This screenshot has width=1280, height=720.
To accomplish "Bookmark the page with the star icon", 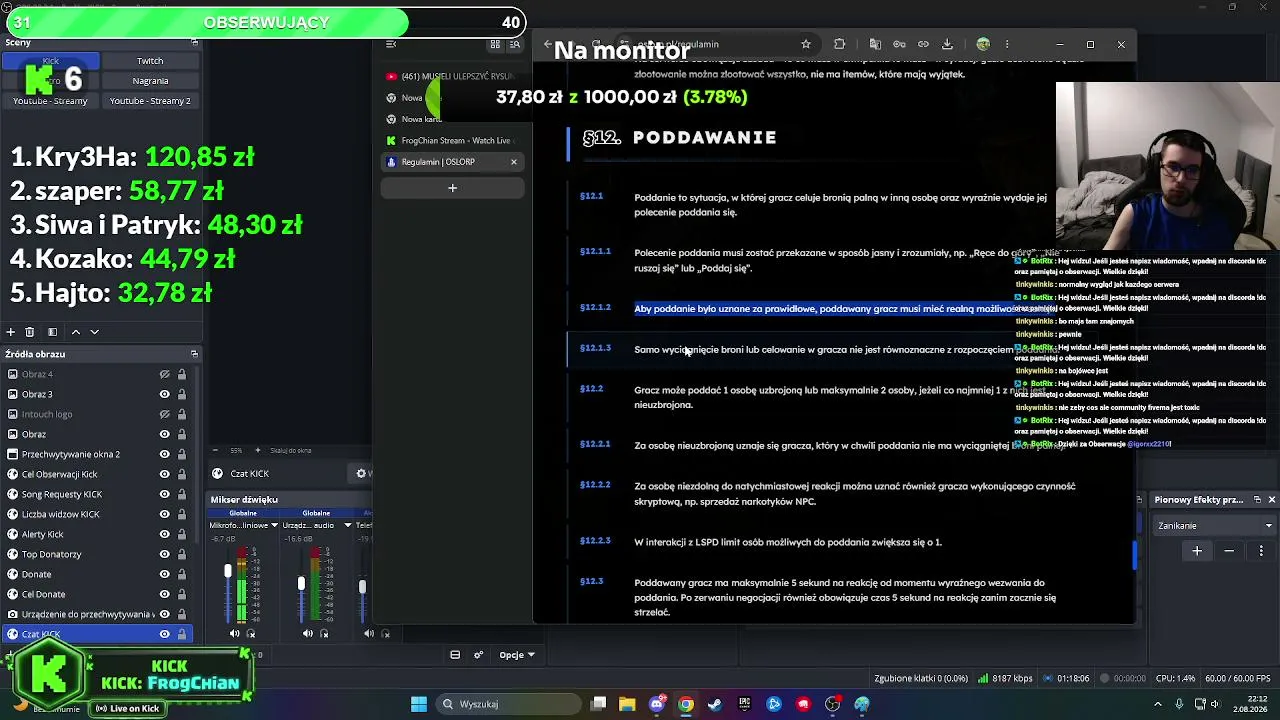I will (x=806, y=44).
